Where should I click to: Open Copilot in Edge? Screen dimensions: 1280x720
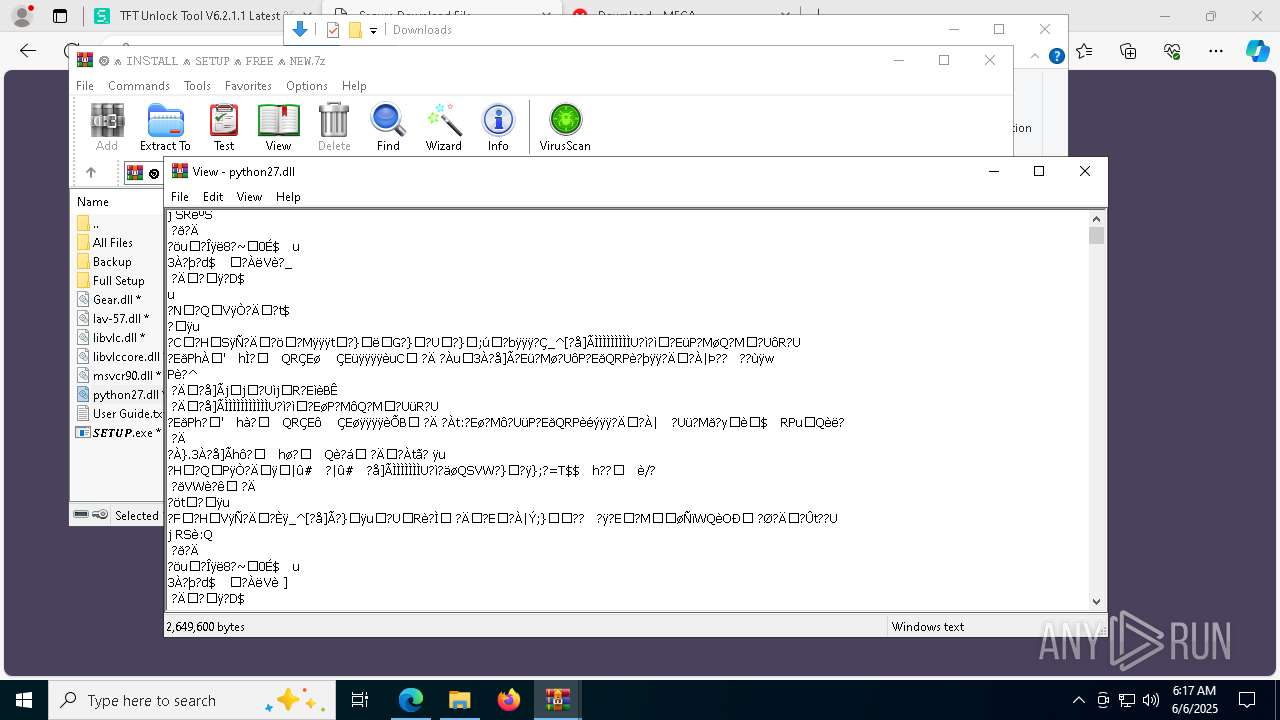[x=1257, y=51]
